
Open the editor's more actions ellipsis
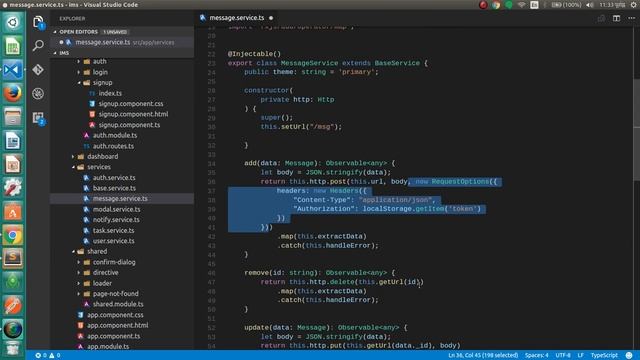tap(631, 18)
